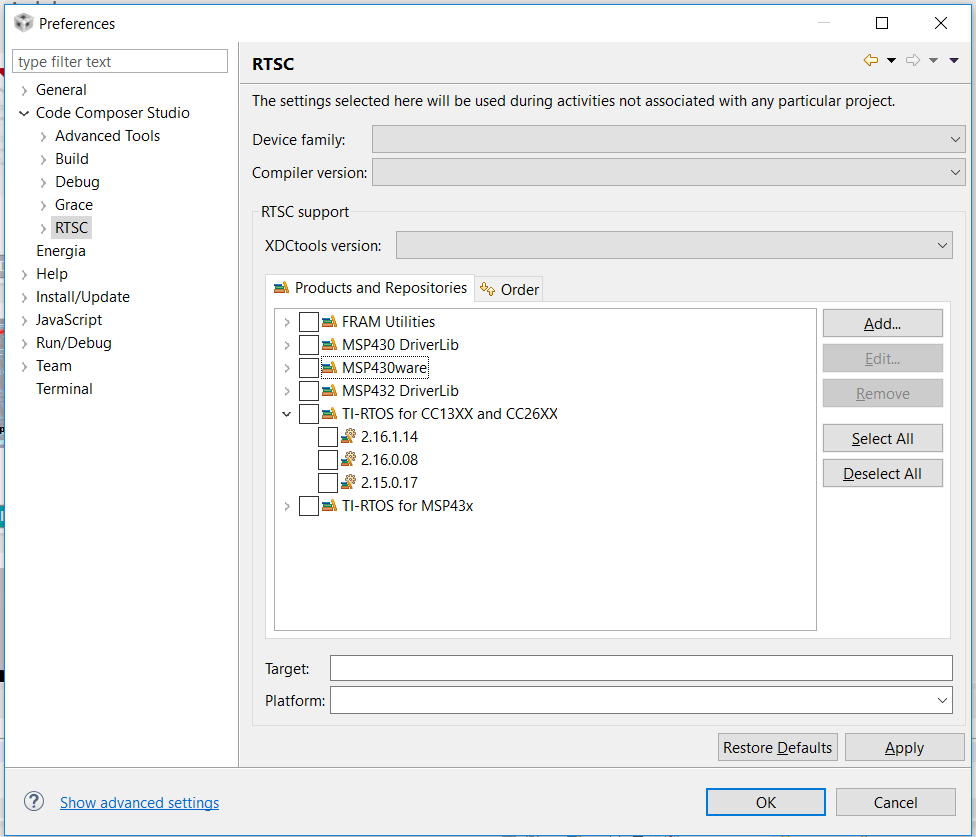
Task: Select the Build preferences item
Action: (72, 159)
